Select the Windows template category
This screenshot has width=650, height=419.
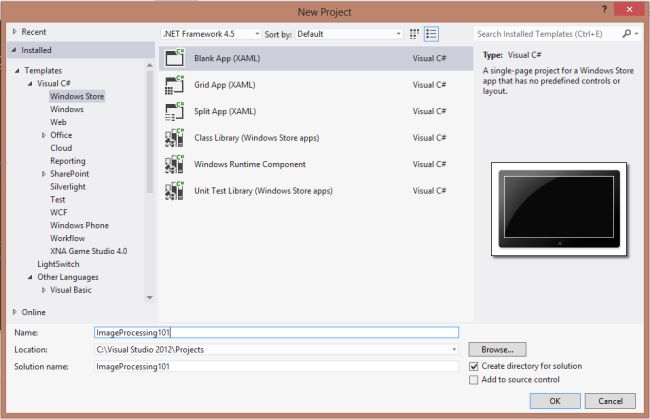[x=67, y=109]
